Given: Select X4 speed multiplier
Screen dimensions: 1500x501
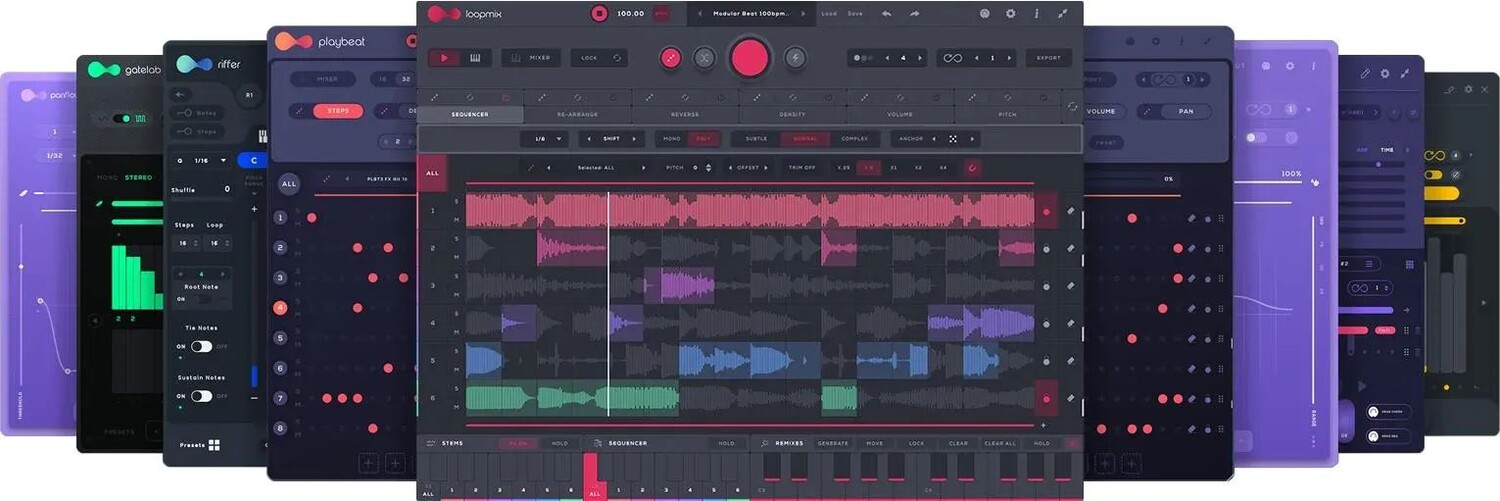Looking at the screenshot, I should pos(943,167).
